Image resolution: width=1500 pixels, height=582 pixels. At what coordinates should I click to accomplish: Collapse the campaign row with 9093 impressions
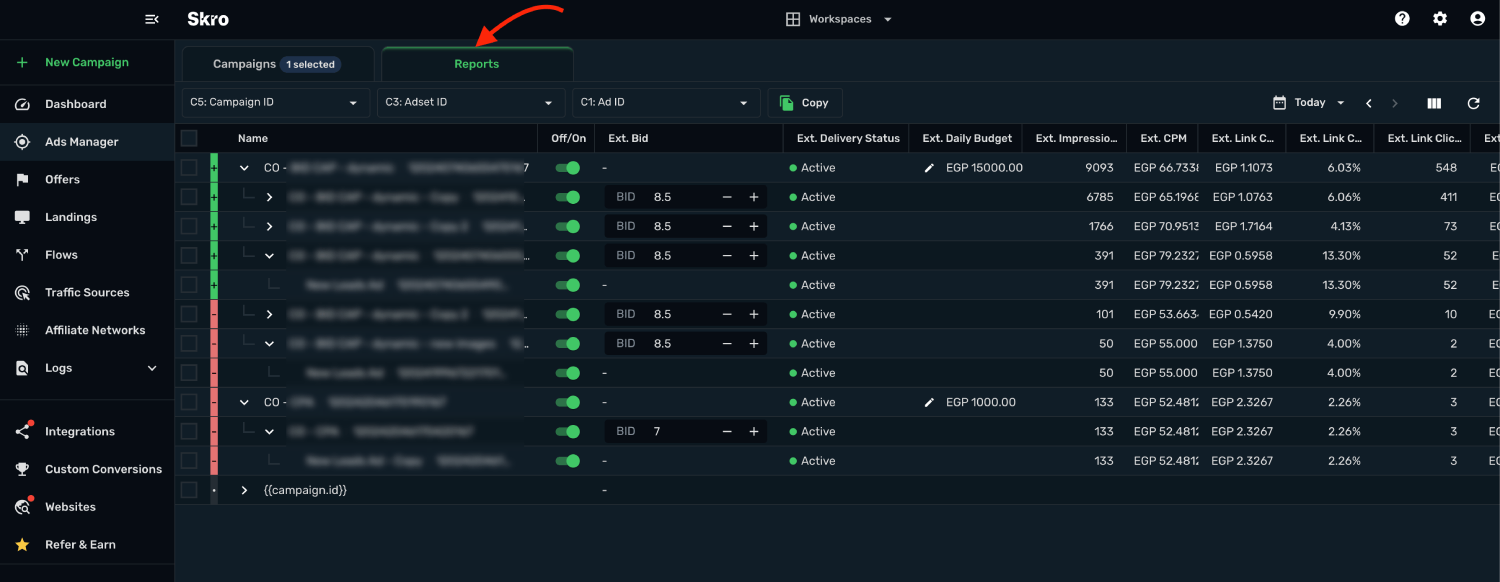click(x=244, y=168)
